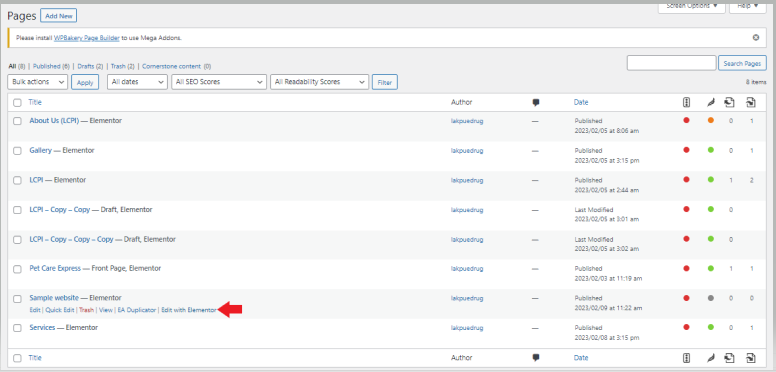The height and width of the screenshot is (372, 776).
Task: Click gray readability dot for Sample website
Action: pos(711,298)
